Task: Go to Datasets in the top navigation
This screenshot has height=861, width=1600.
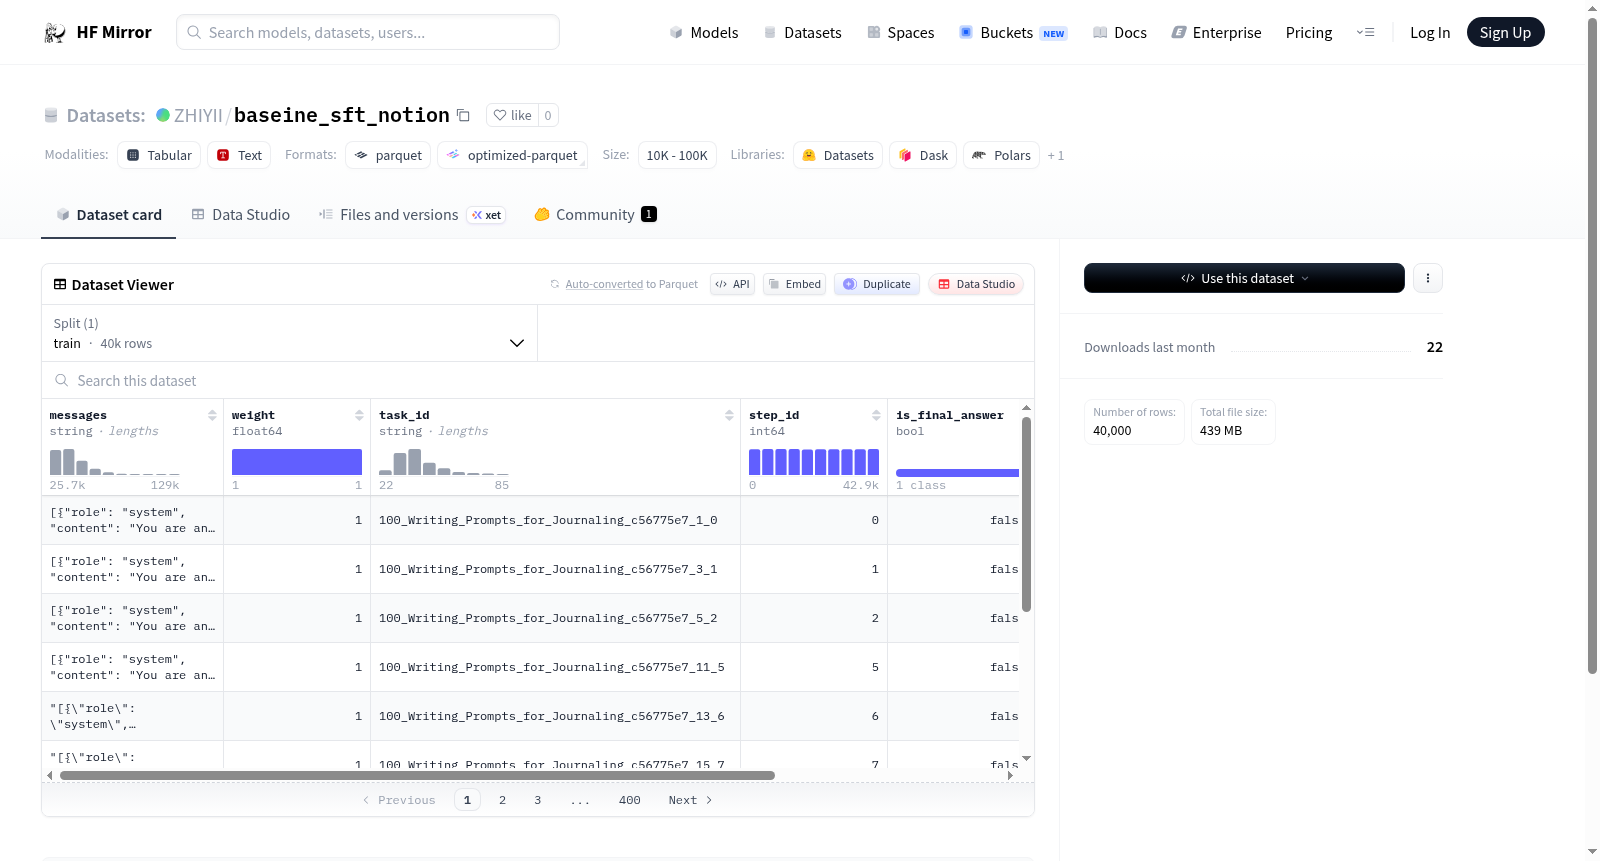Action: [x=803, y=33]
